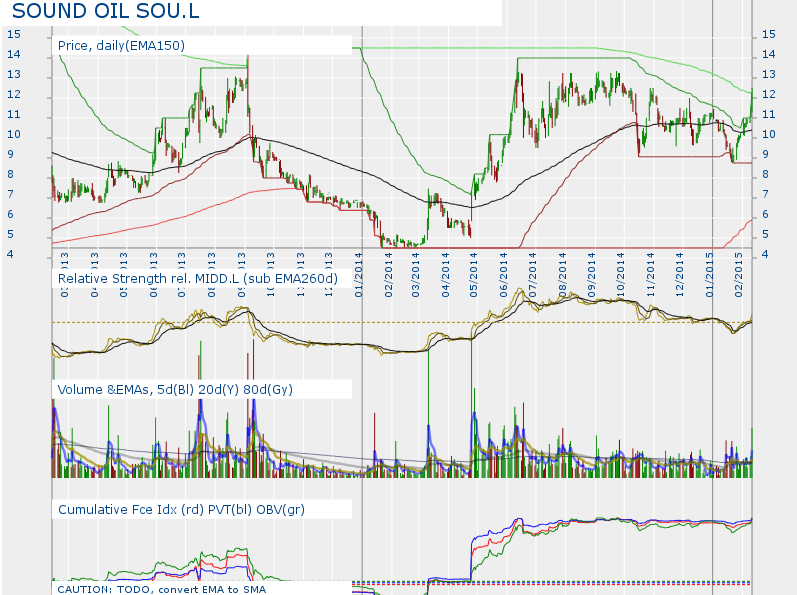Select the 12/2014 date axis label
Viewport: 797px width, 595px height.
[x=680, y=275]
